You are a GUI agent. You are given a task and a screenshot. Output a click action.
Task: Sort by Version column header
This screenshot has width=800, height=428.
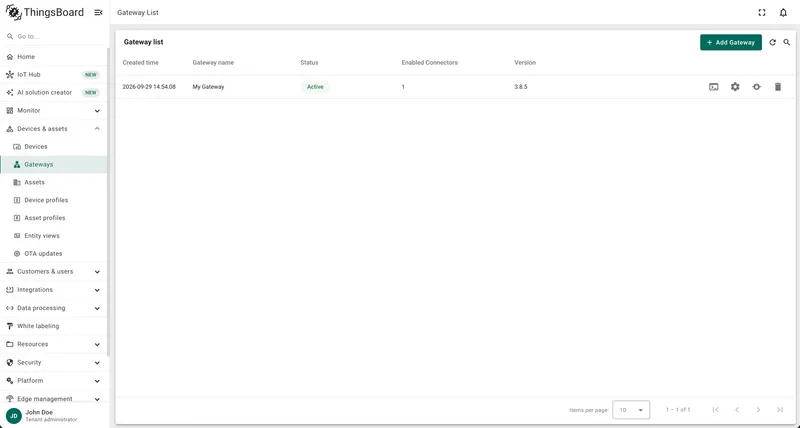click(525, 63)
